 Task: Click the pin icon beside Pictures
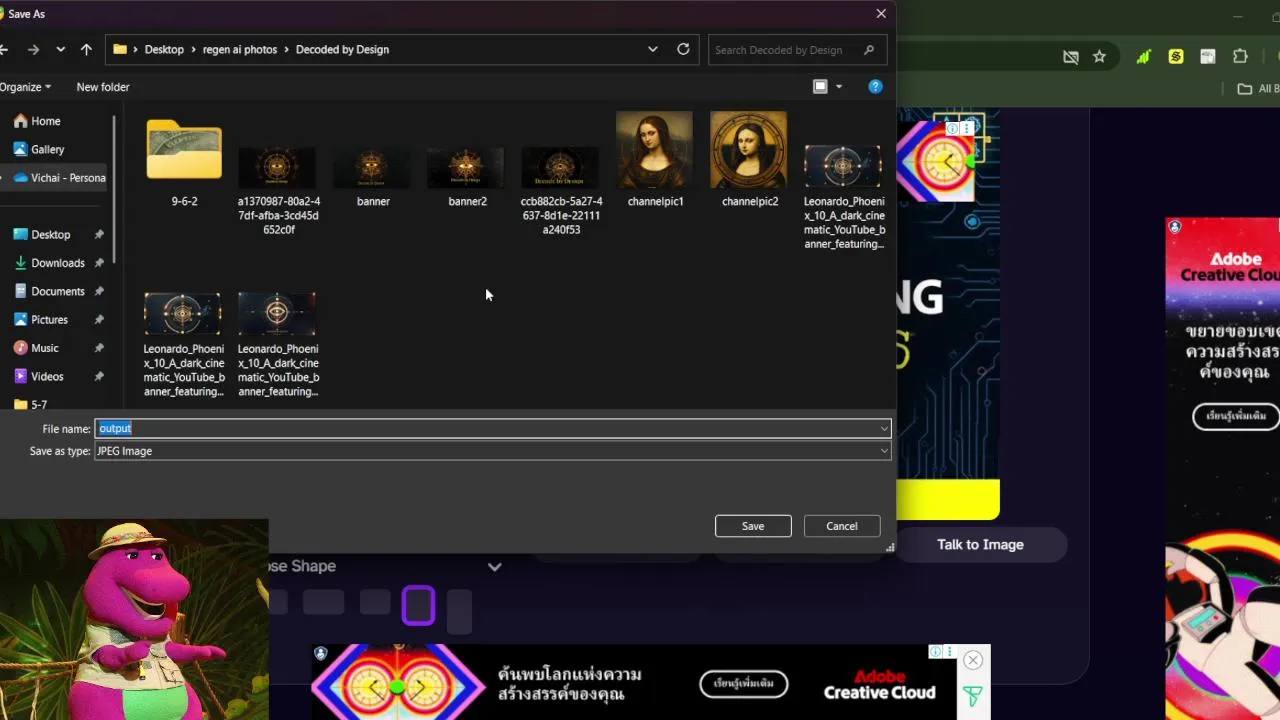[99, 320]
